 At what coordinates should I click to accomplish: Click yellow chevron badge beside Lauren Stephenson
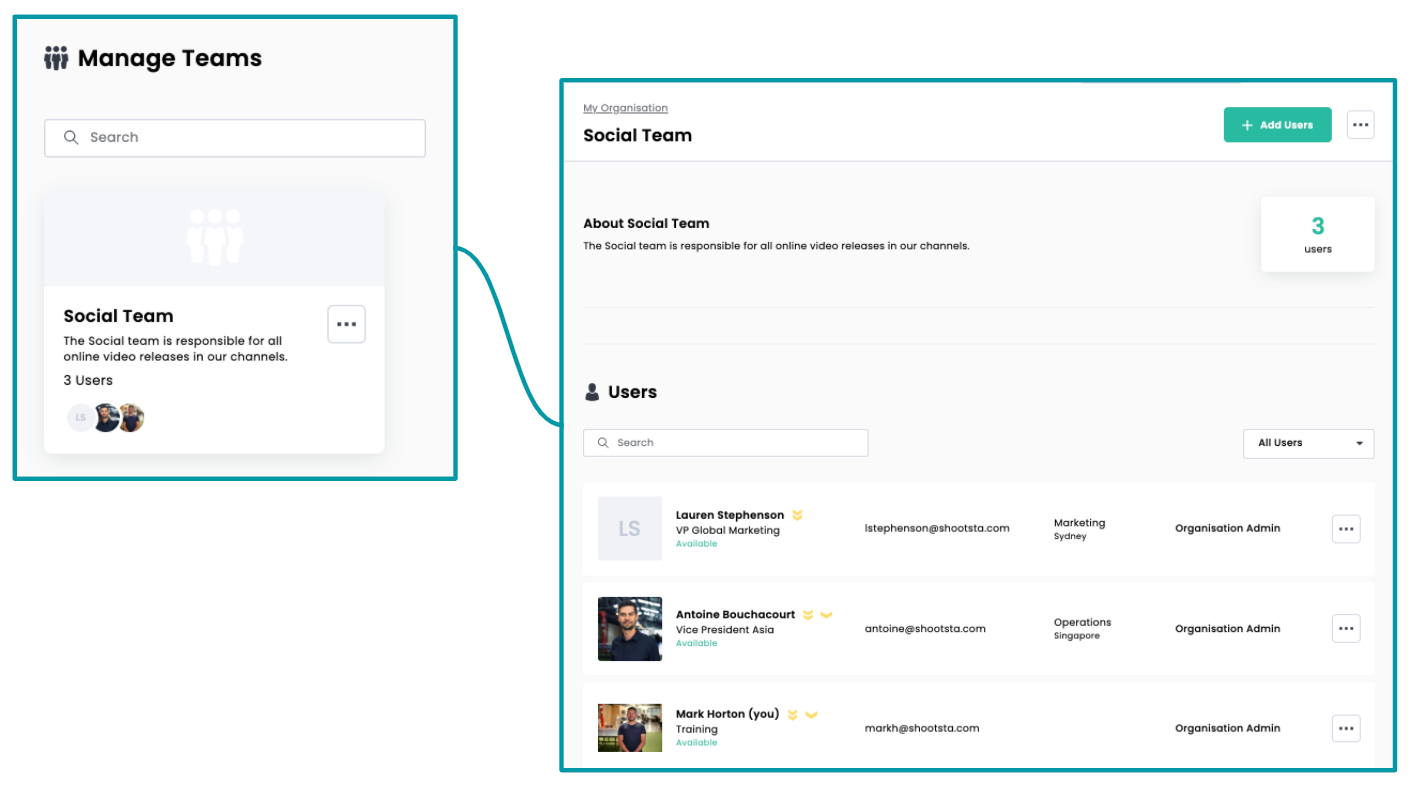pos(797,515)
